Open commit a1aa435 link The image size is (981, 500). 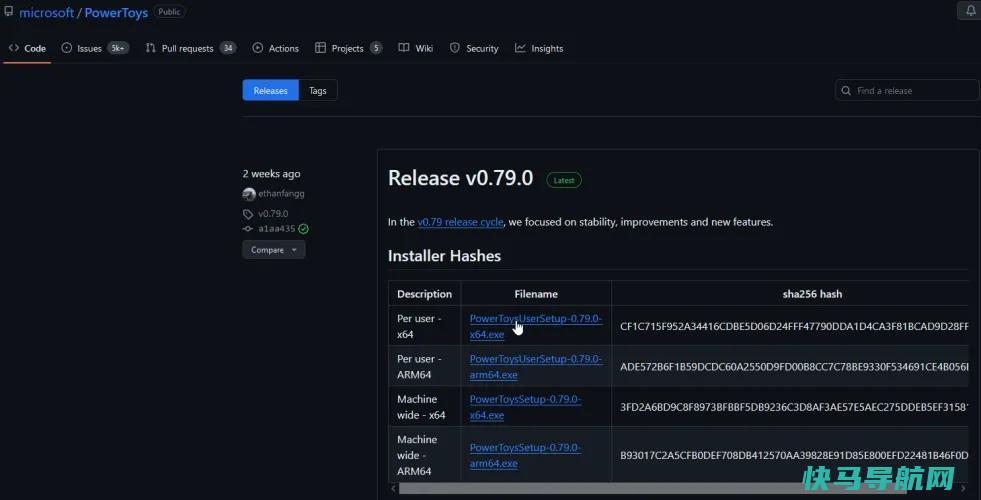[277, 229]
